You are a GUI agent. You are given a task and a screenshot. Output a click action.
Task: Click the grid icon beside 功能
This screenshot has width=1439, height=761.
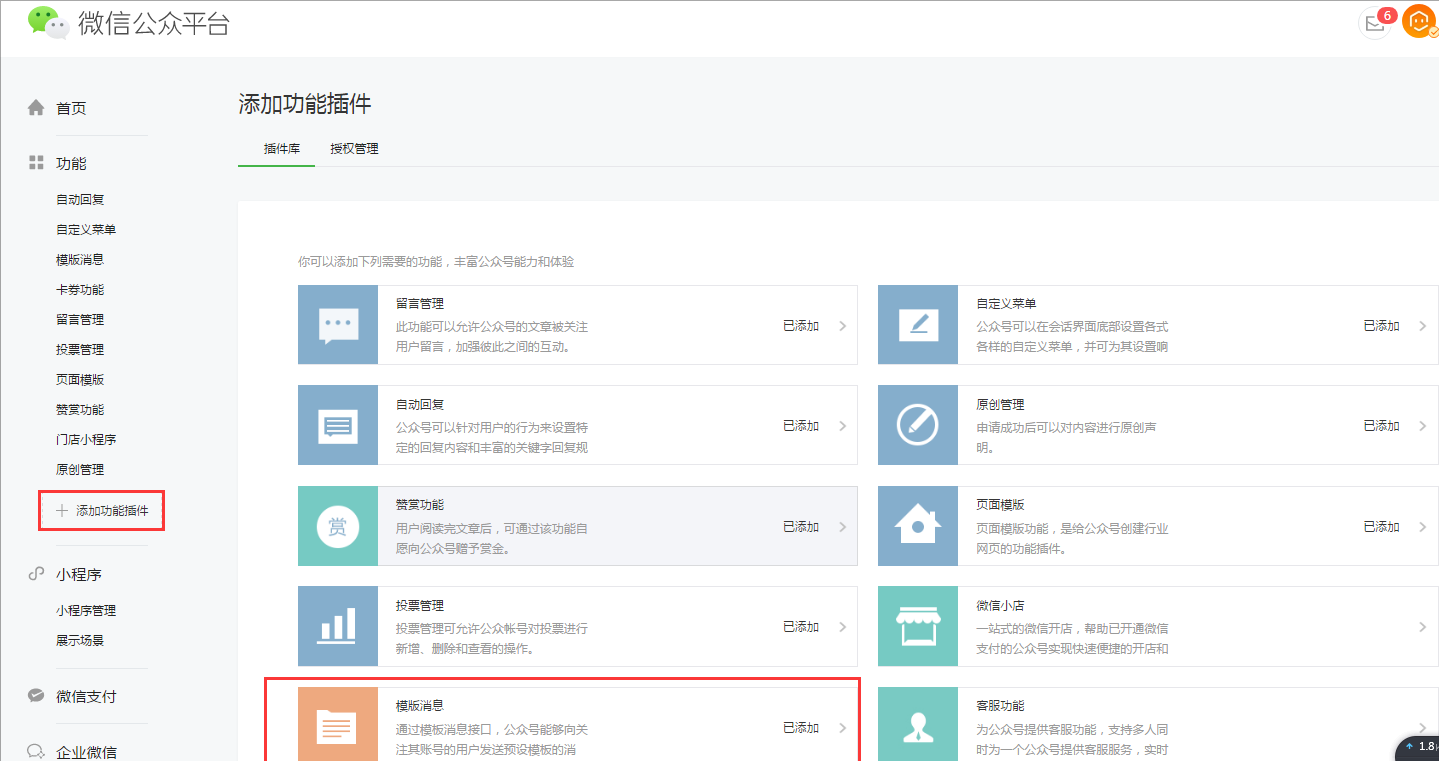pos(36,162)
